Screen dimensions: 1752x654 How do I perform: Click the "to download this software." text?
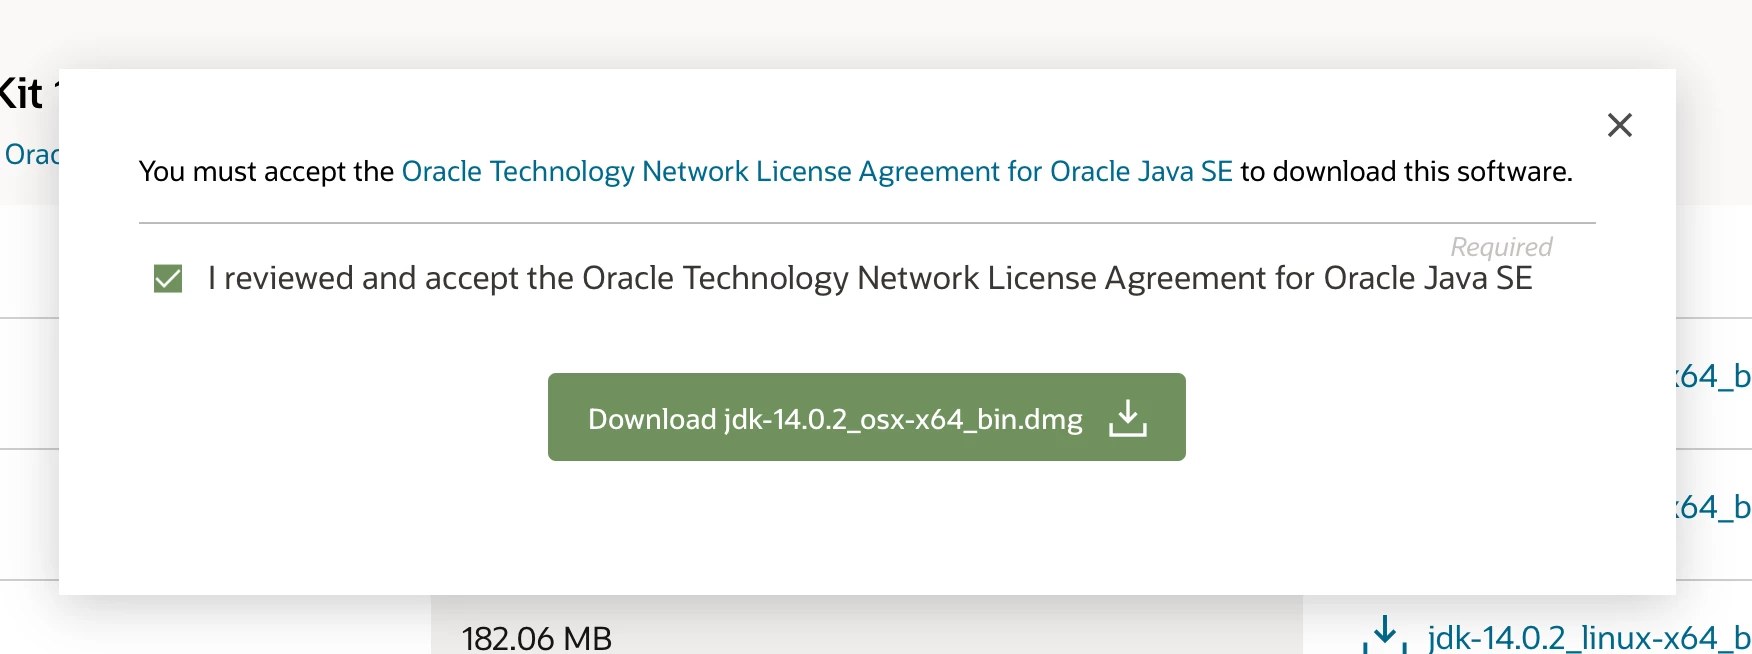pos(1406,172)
